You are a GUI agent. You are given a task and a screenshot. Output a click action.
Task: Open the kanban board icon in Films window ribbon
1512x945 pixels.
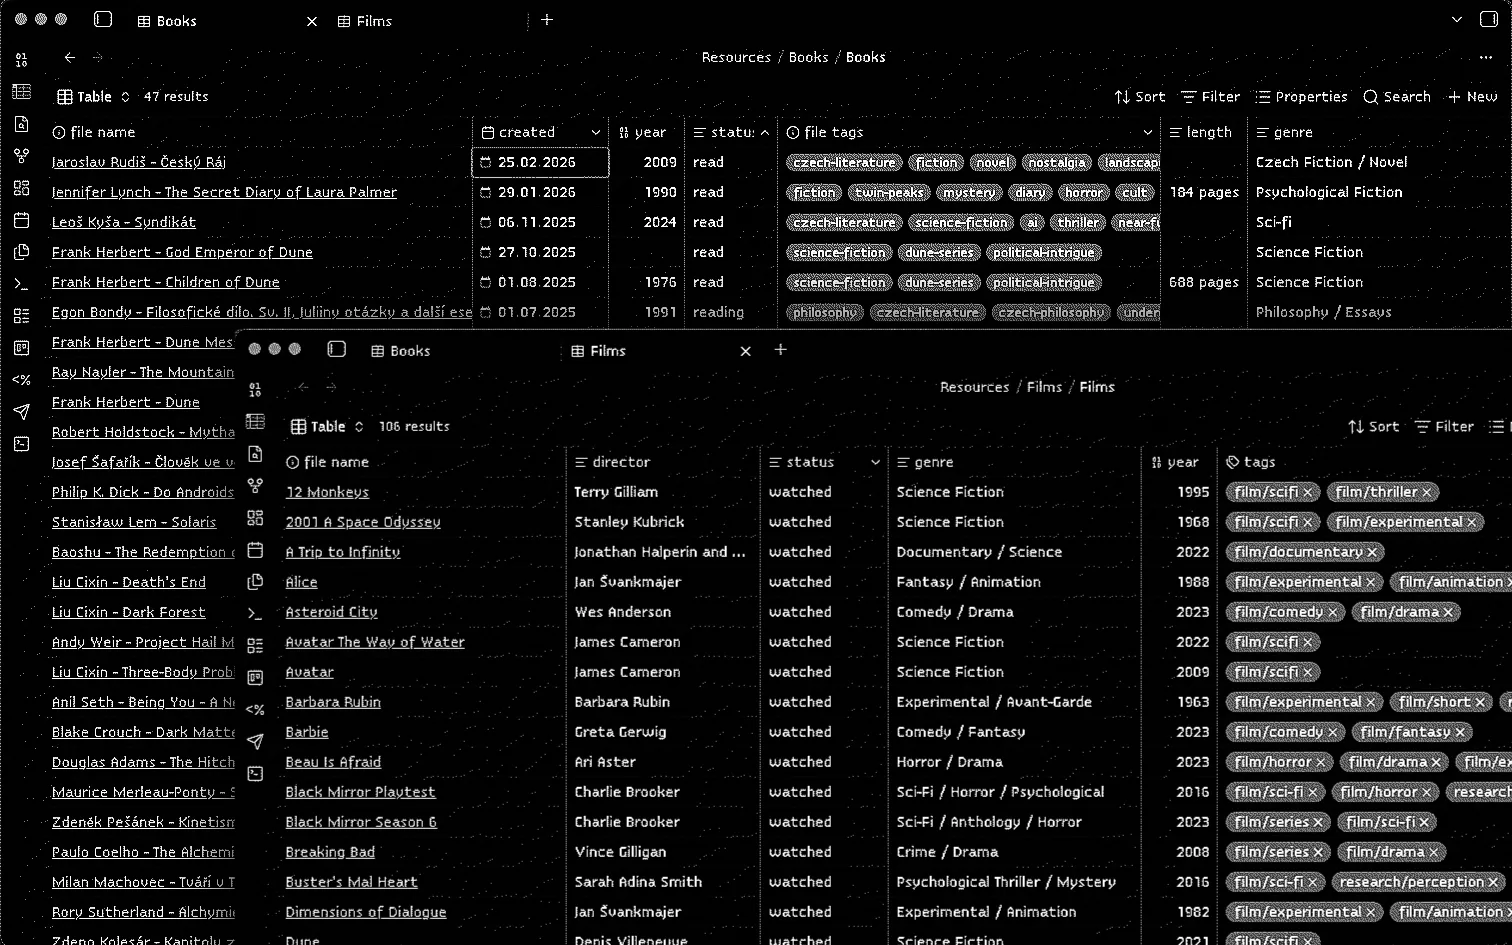point(255,678)
